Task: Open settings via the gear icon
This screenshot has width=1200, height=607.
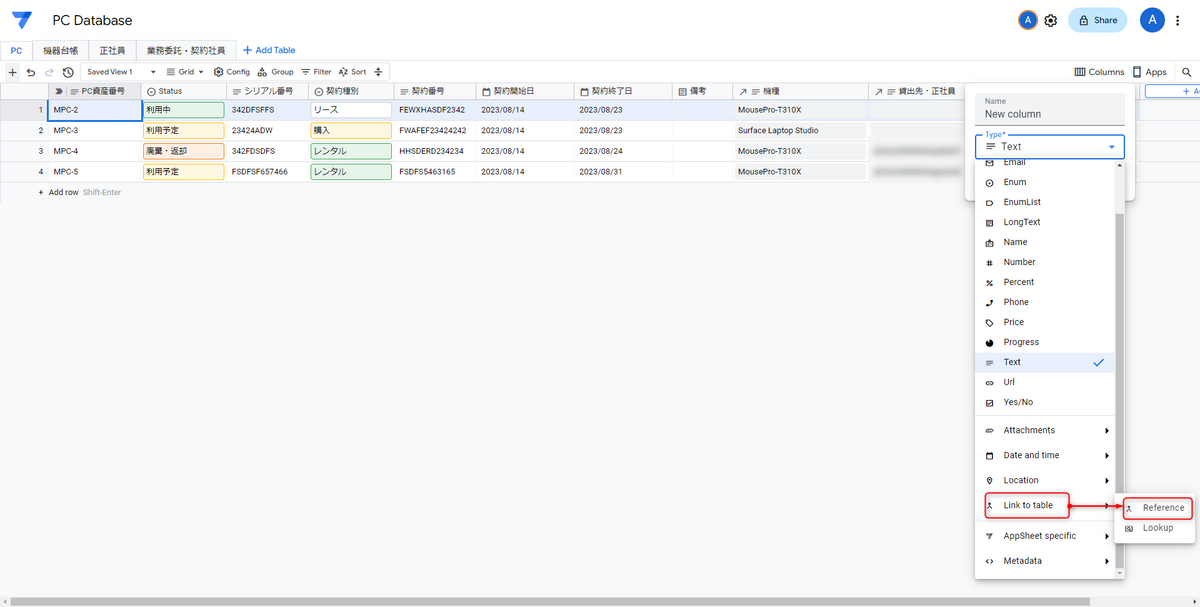Action: 1051,20
